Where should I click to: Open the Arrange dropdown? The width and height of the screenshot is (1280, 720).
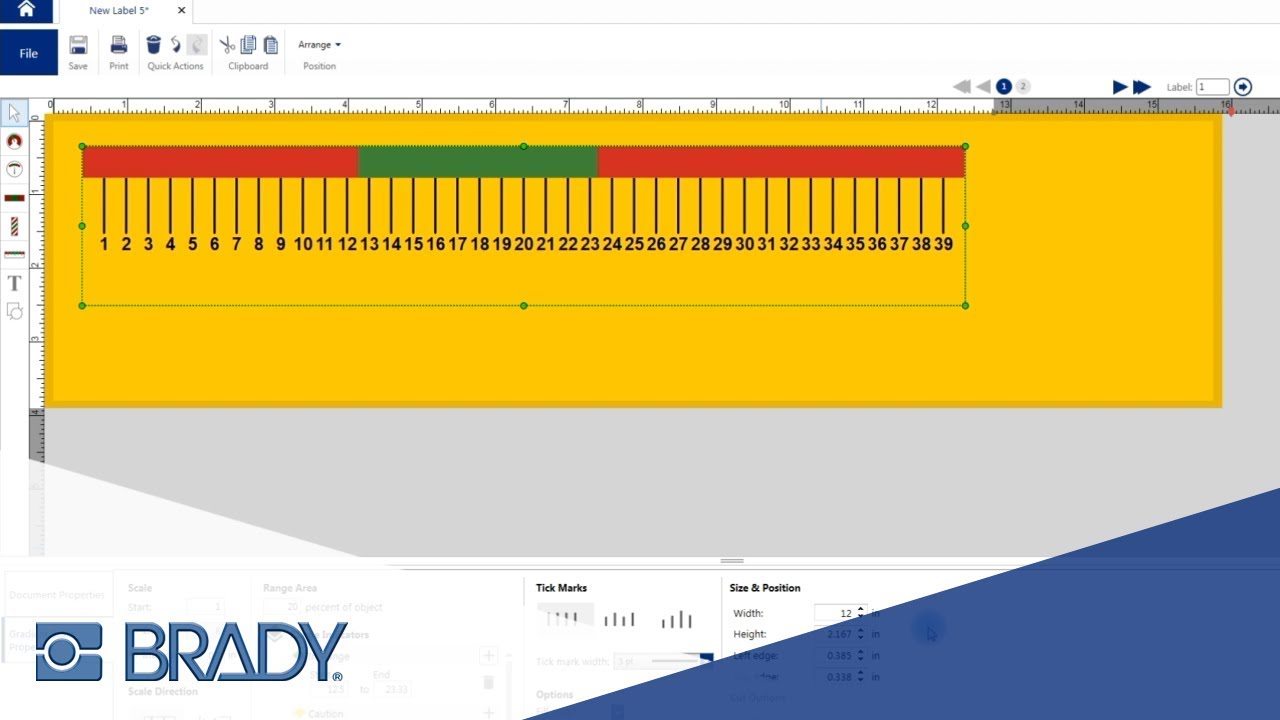tap(319, 45)
